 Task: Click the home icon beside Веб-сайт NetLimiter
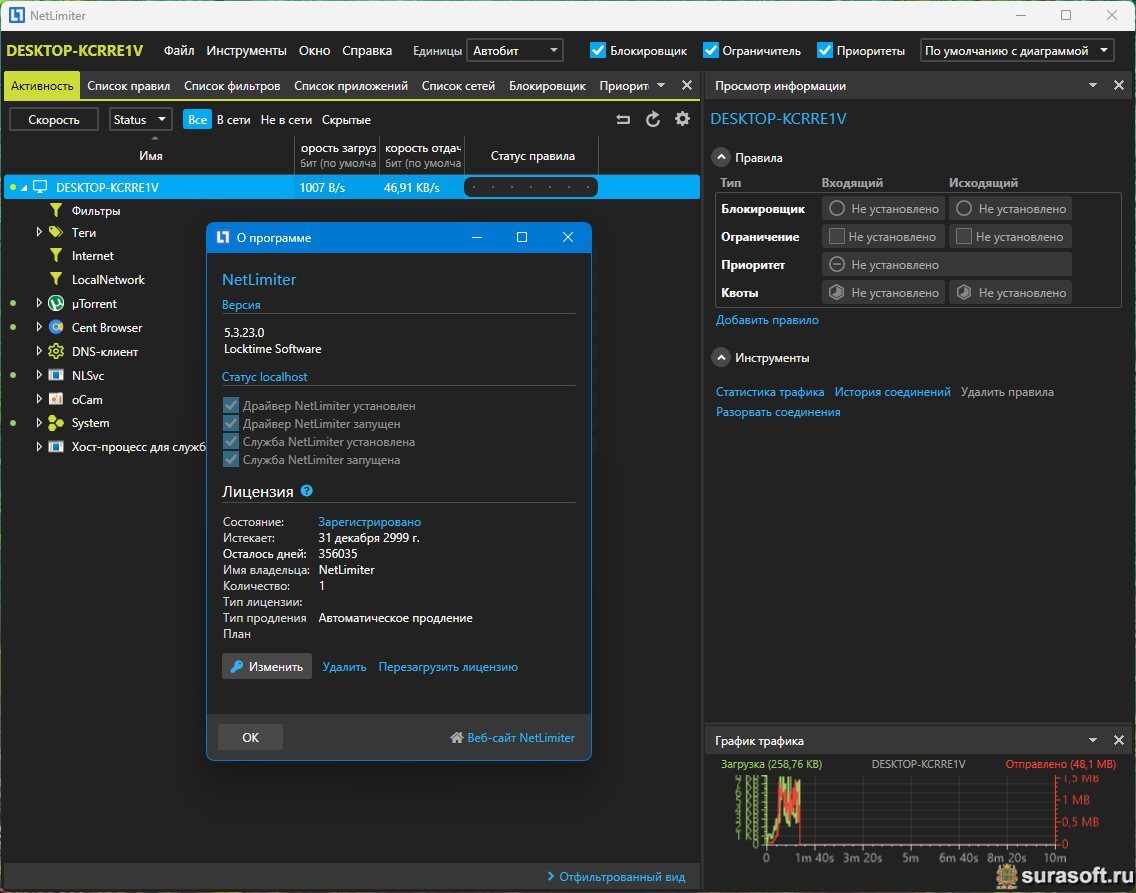[456, 738]
